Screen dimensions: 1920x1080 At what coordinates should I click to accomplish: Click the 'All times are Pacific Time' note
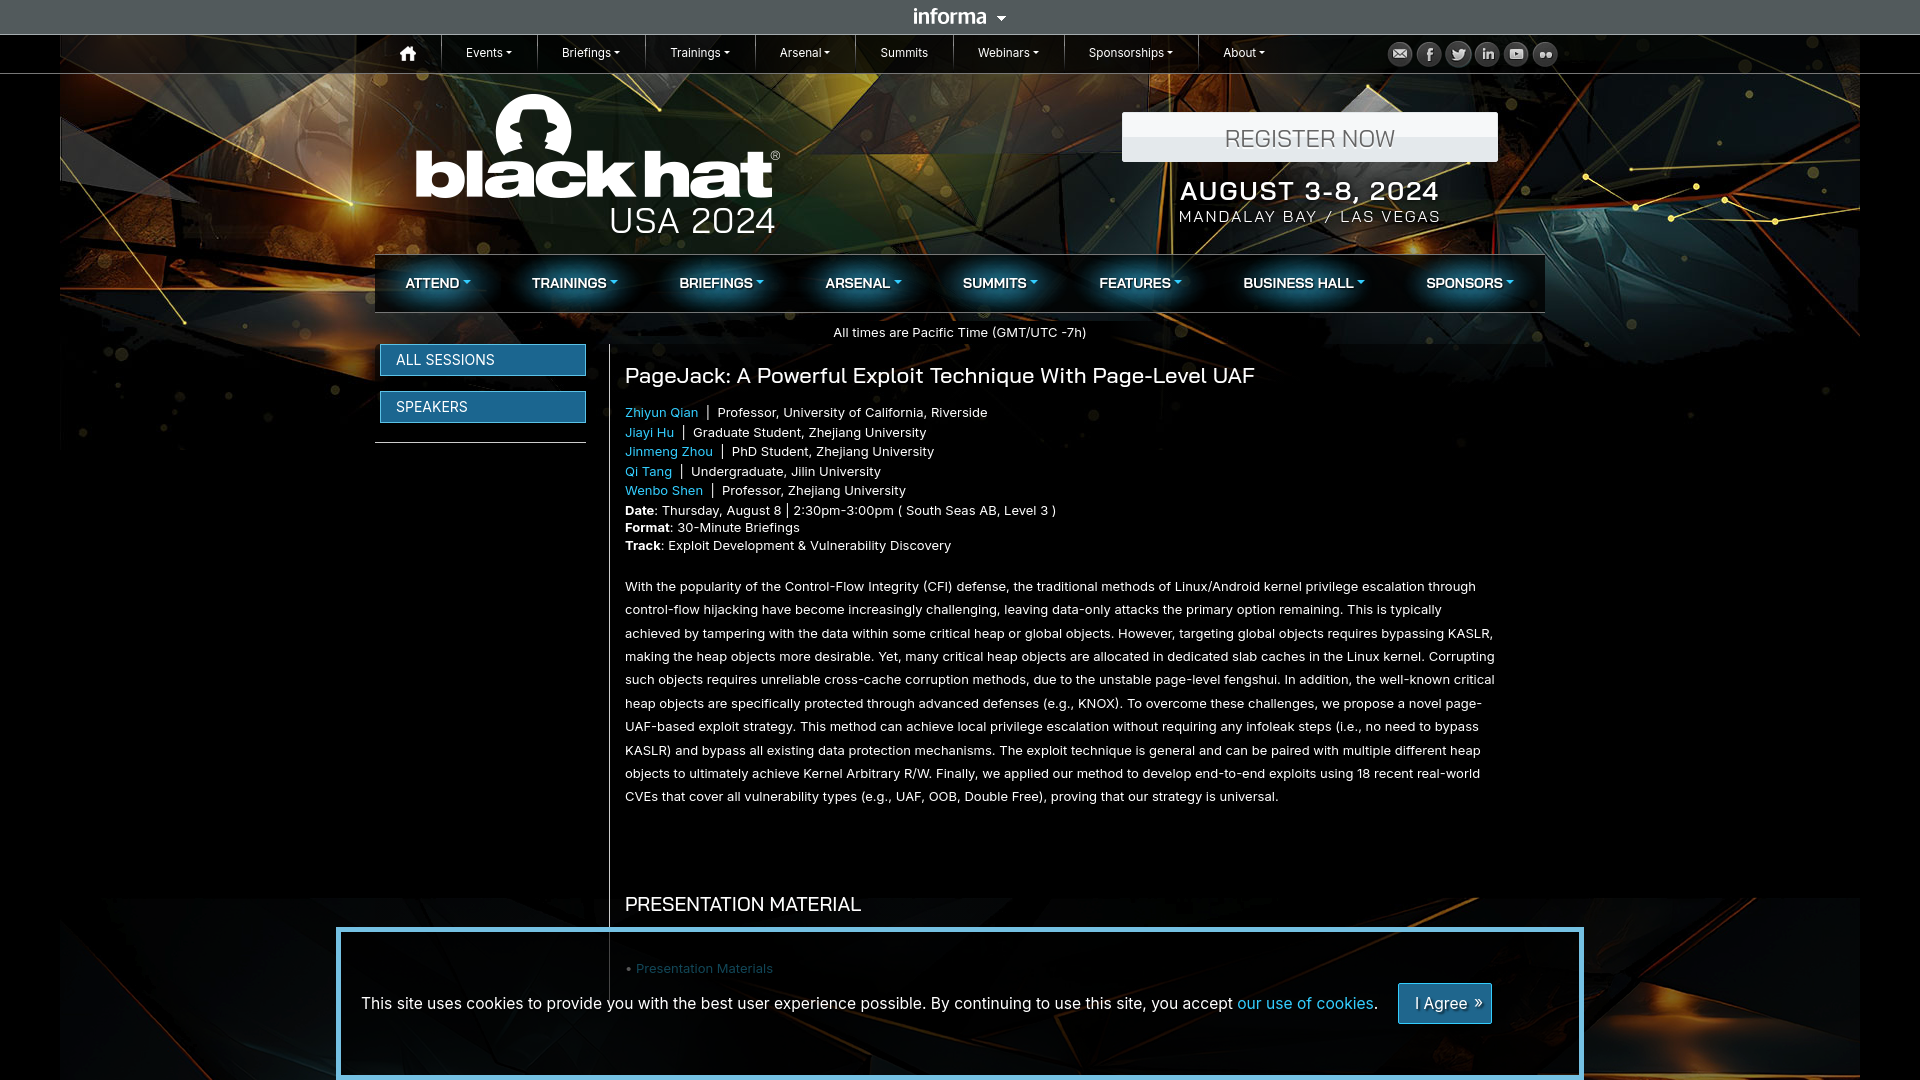[x=959, y=333]
